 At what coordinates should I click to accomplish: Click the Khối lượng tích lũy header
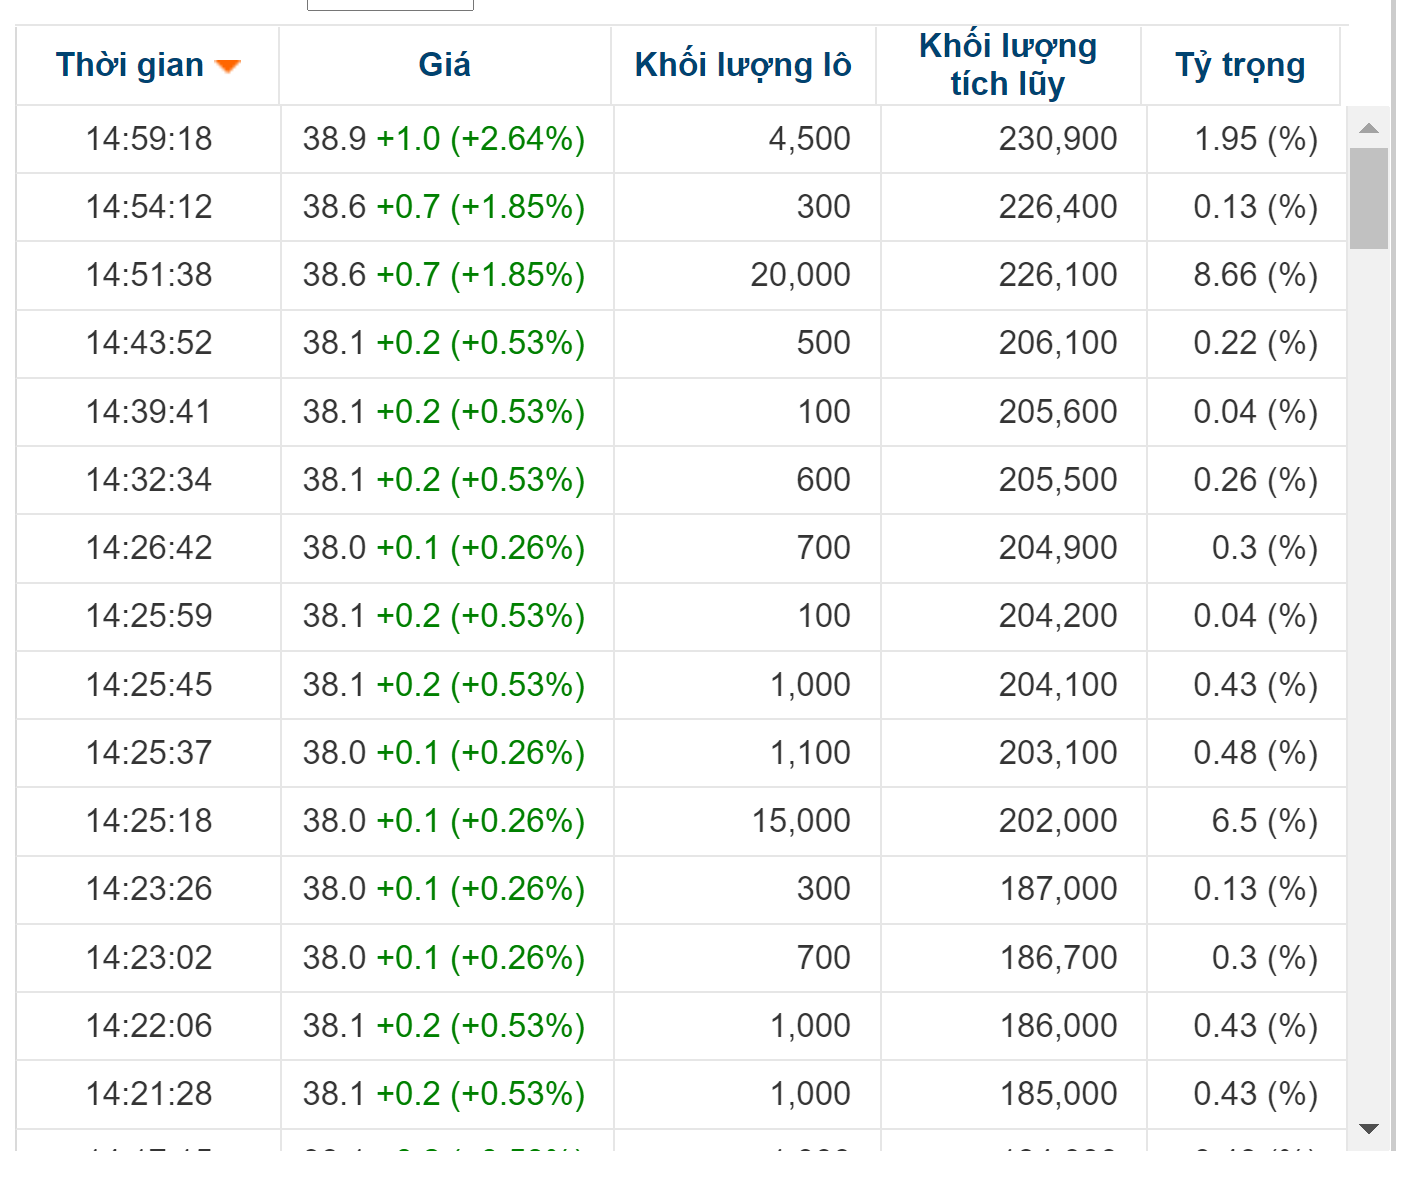coord(1007,65)
